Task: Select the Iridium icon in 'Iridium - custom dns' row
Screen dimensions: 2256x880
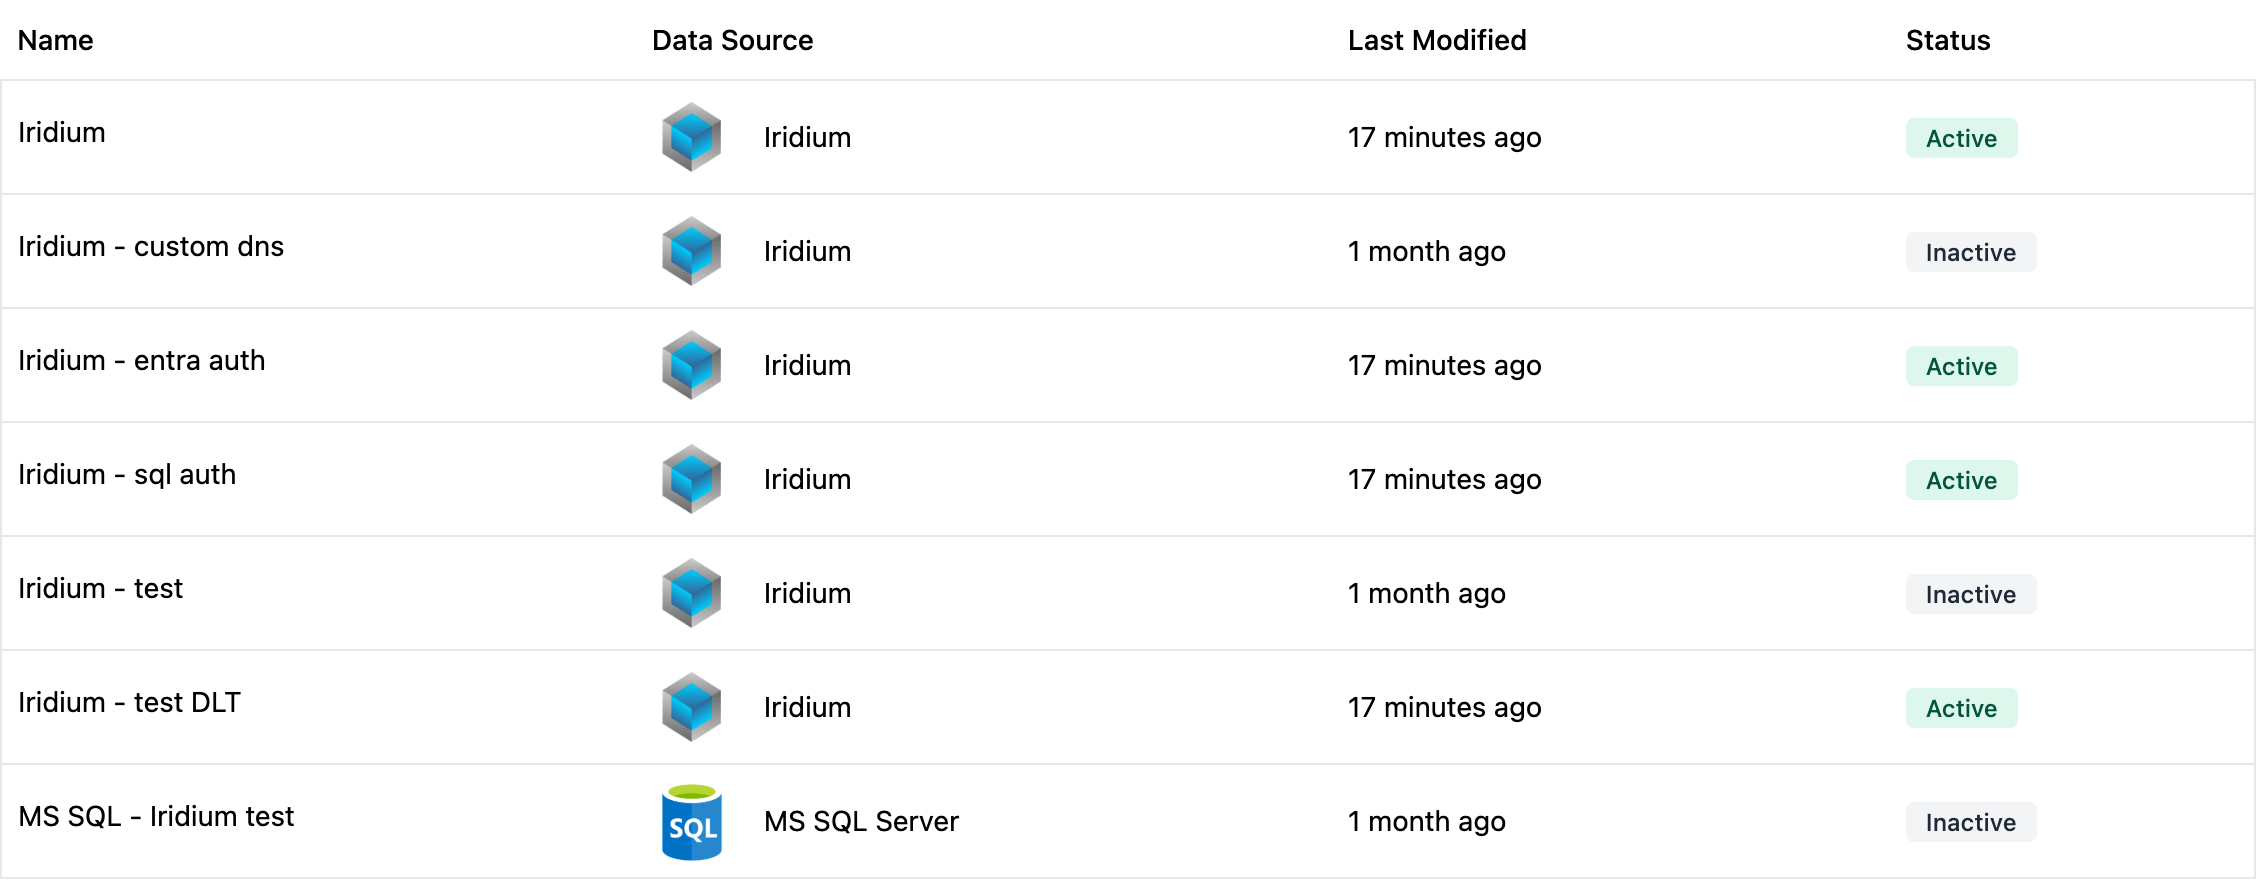Action: (690, 251)
